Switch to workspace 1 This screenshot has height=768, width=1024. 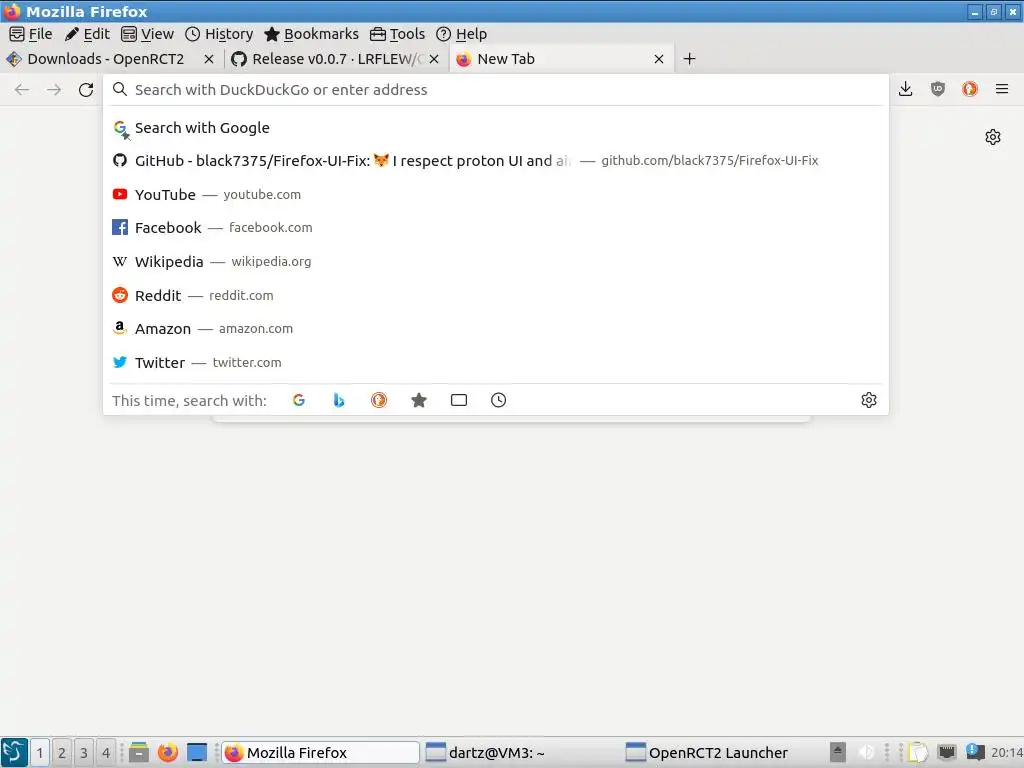point(39,752)
